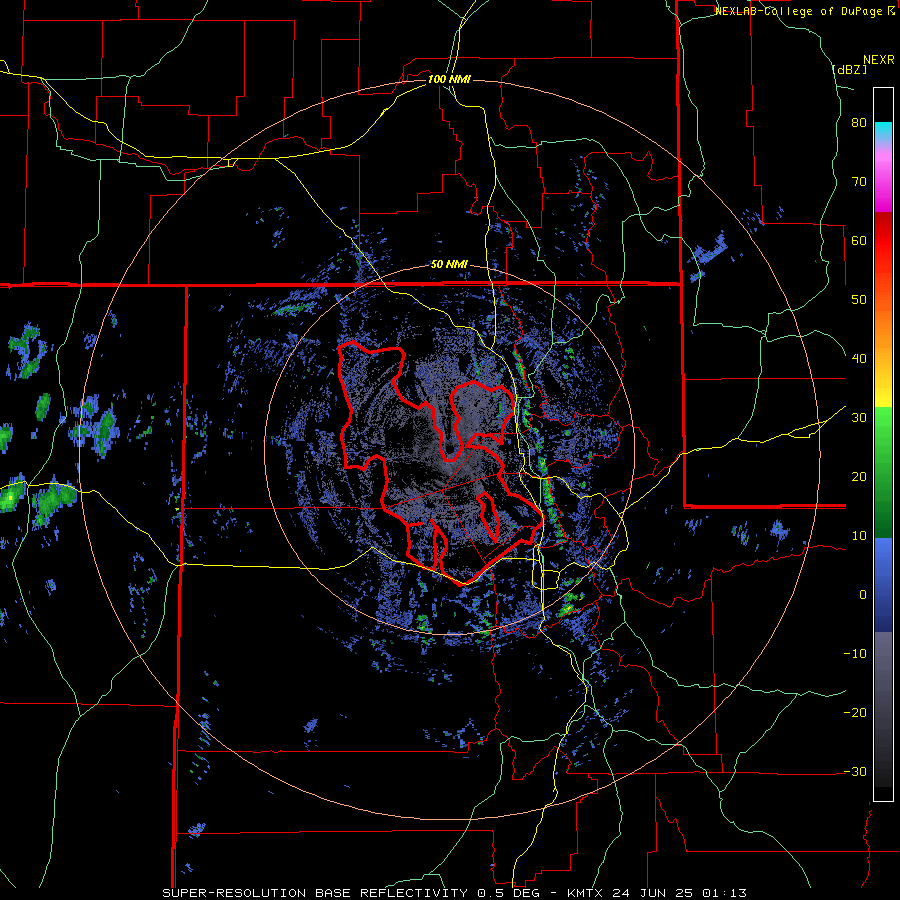Click the 60 value on the dBZ scale

tap(859, 240)
